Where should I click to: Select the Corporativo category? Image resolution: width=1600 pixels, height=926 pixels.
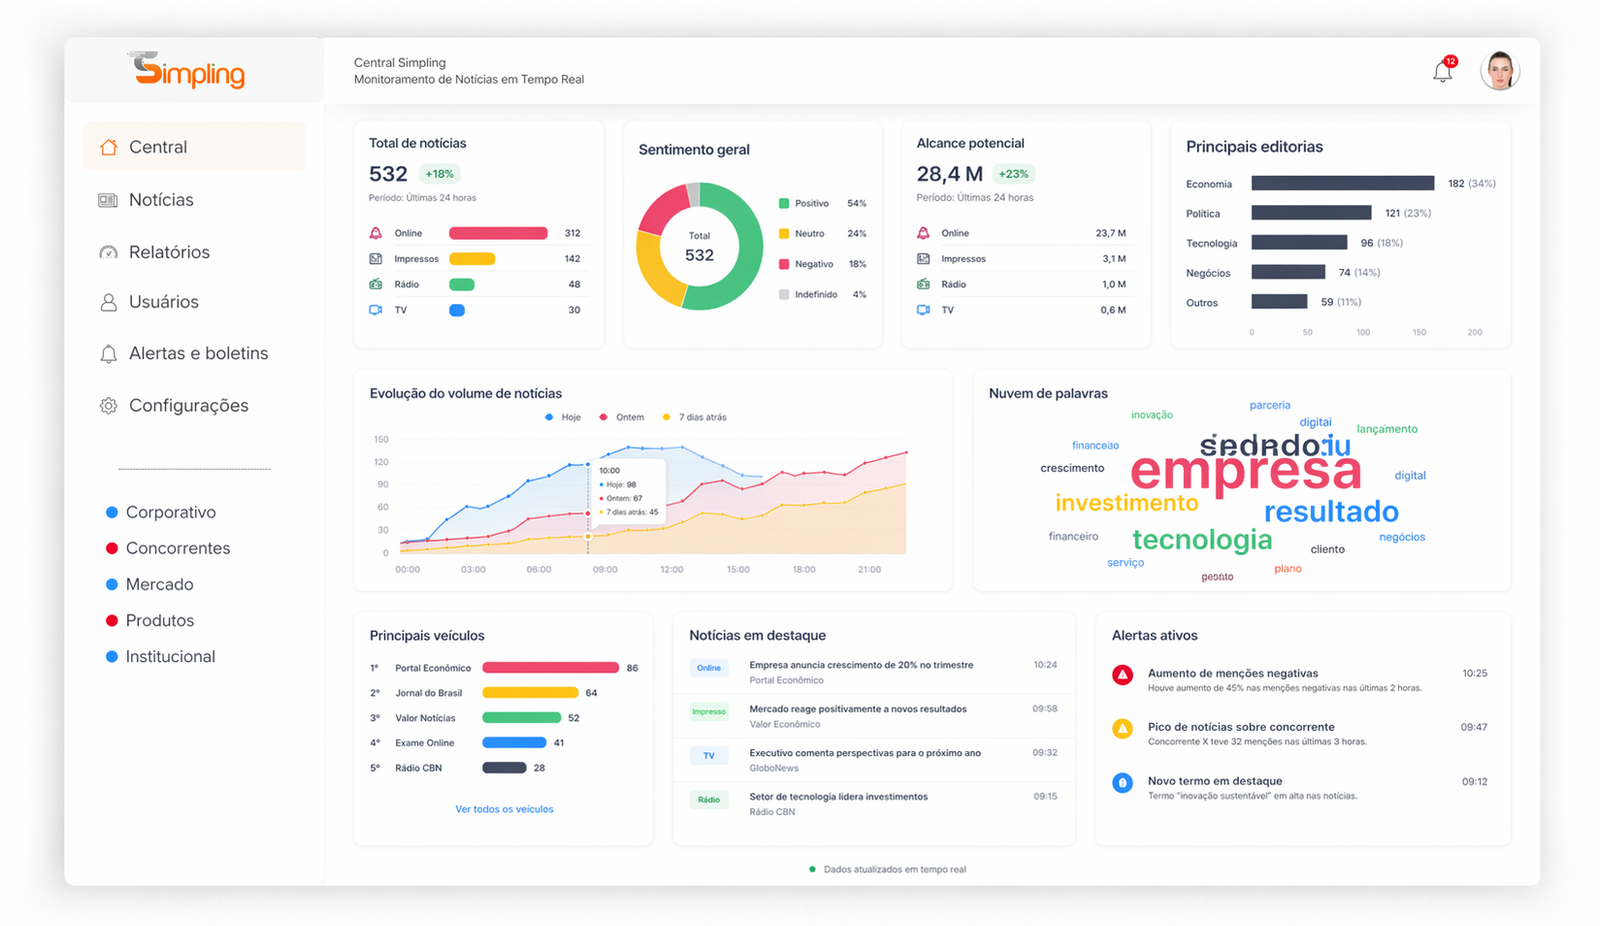pyautogui.click(x=161, y=512)
